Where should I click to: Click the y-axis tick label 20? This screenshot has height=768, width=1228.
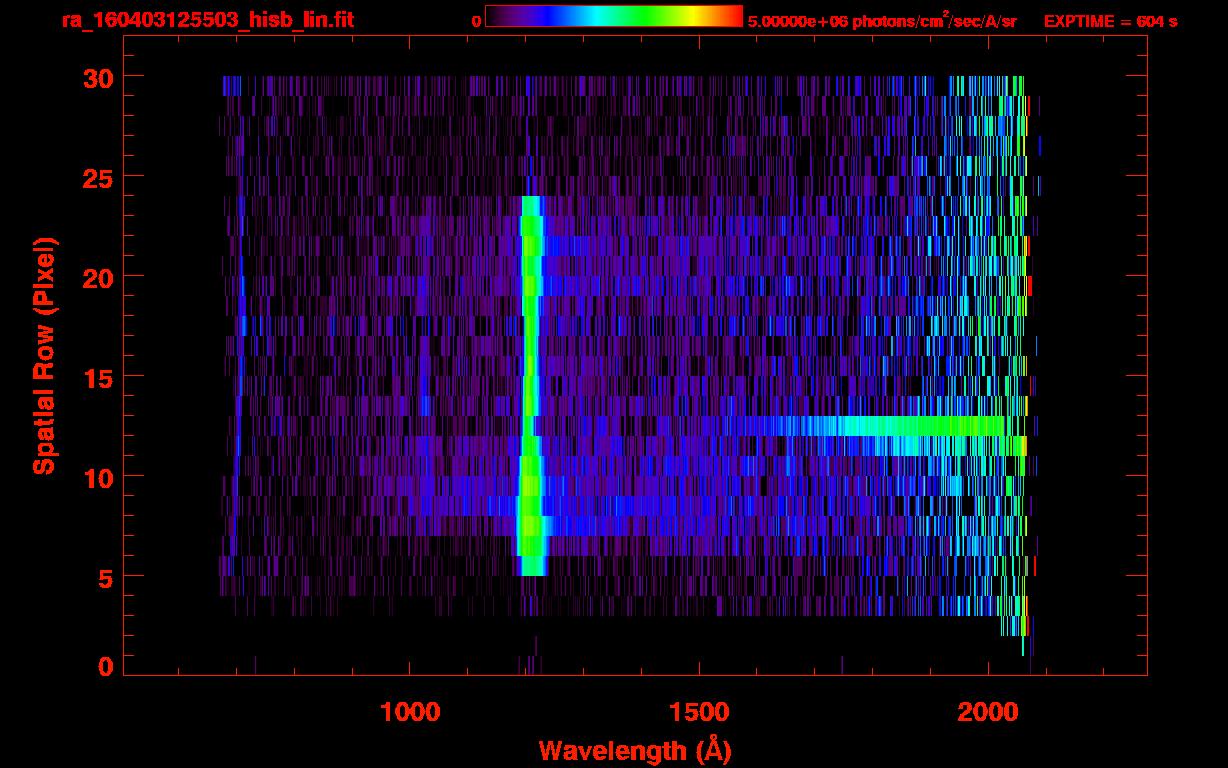pos(98,277)
